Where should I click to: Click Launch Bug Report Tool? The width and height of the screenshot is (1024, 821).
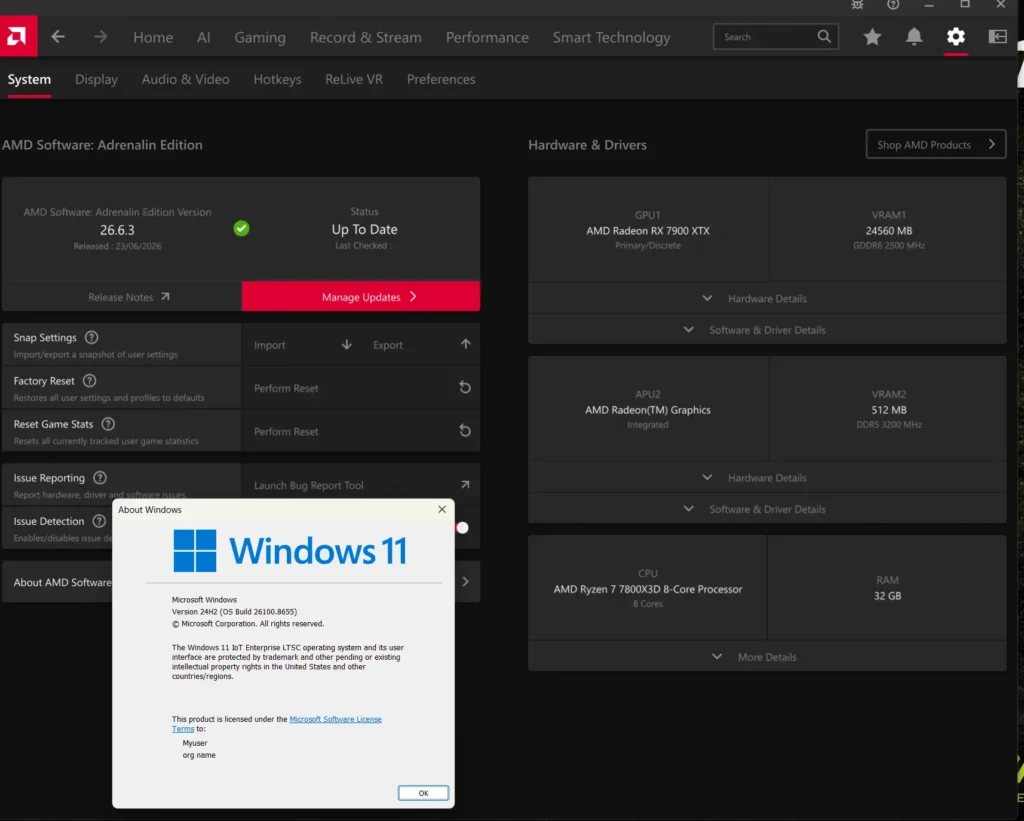[308, 485]
